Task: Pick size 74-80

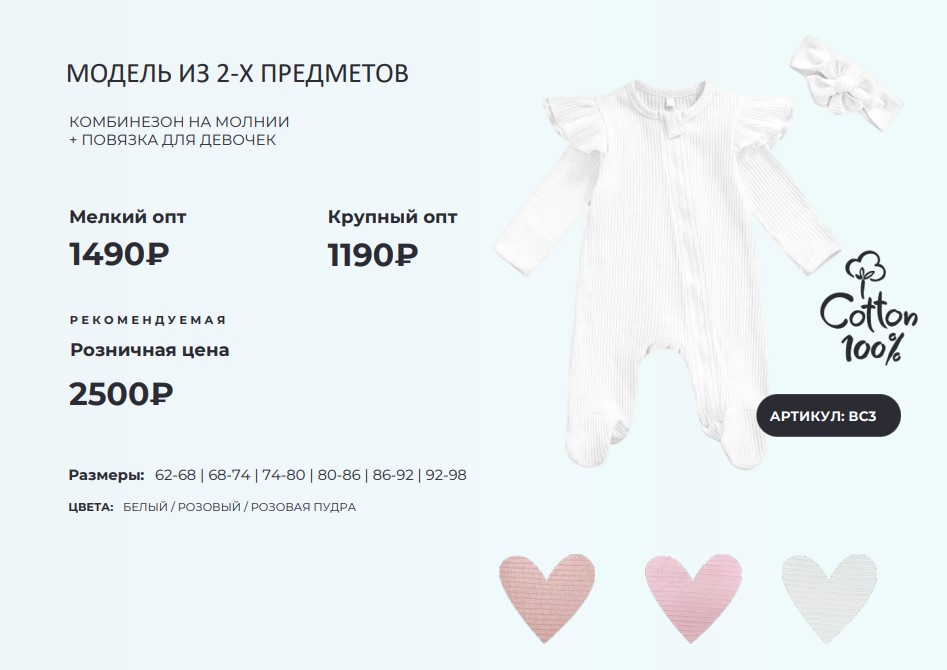Action: click(283, 475)
